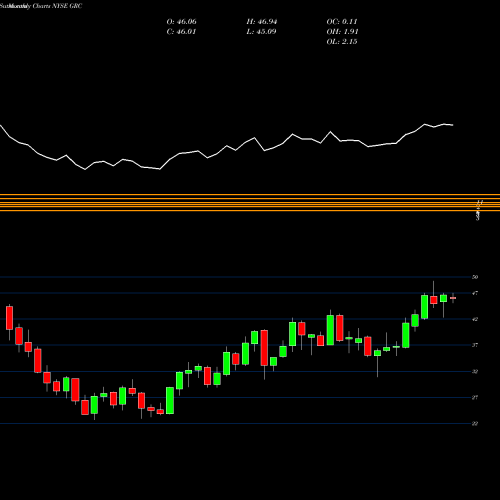
Task: Click the 'OH: 1.91' reading
Action: pyautogui.click(x=342, y=32)
